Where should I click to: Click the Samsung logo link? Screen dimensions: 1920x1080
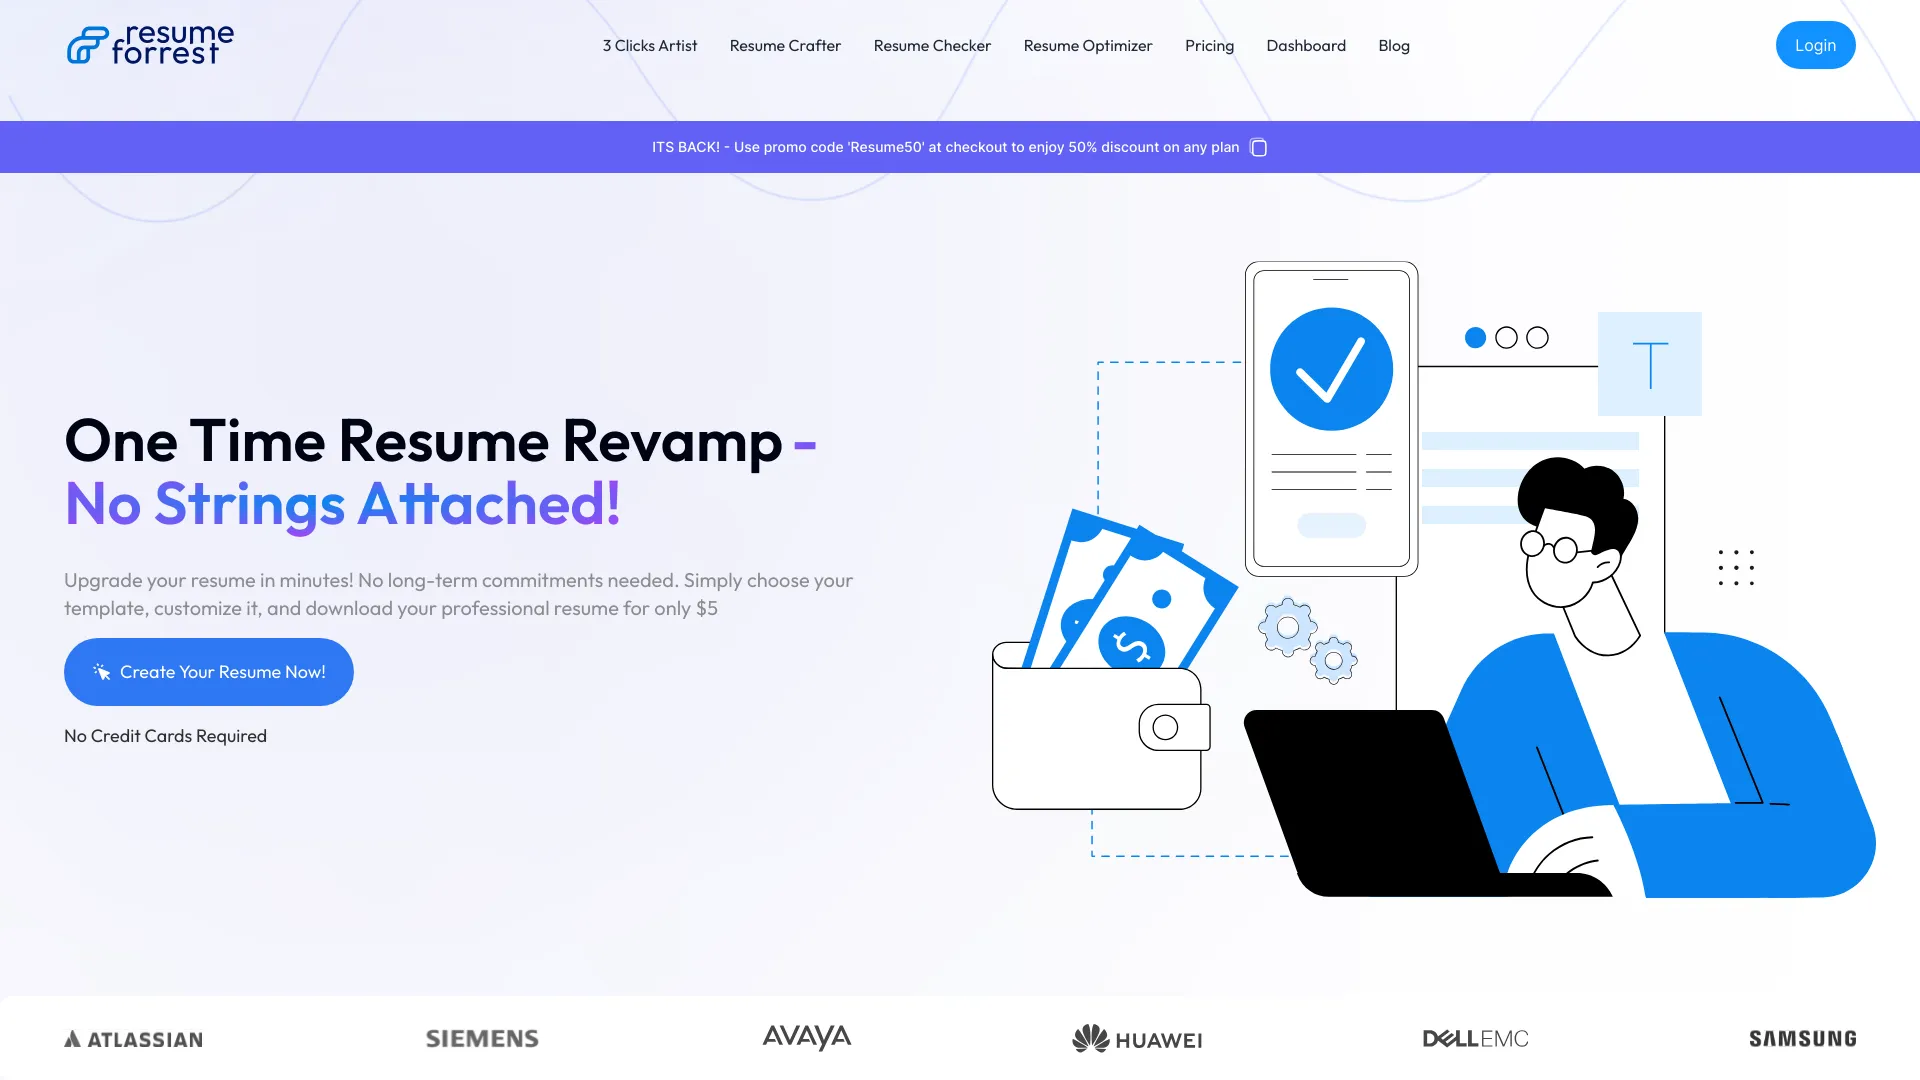coord(1801,1036)
